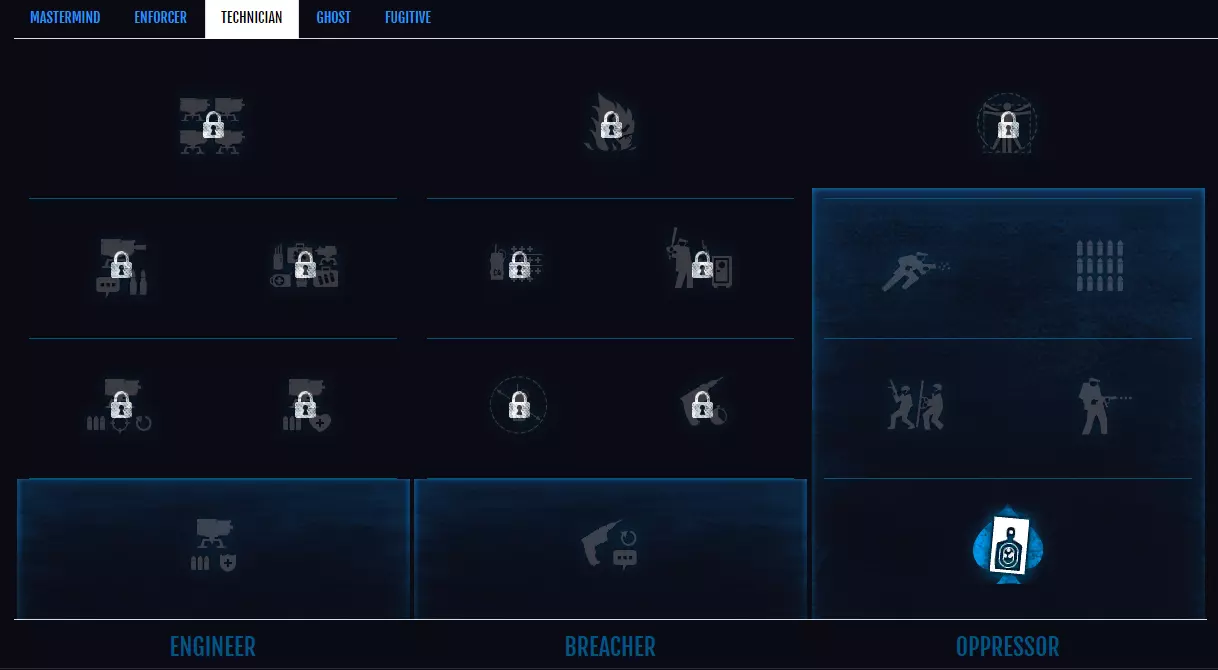Click the sentry gun shield skill in Engineer
Image resolution: width=1218 pixels, height=670 pixels.
[x=213, y=545]
